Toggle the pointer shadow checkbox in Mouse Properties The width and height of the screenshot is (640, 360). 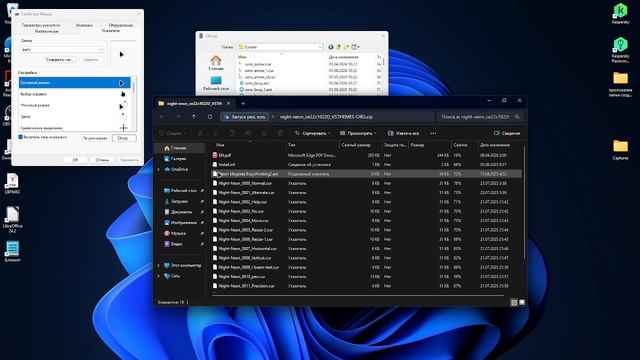(x=20, y=137)
